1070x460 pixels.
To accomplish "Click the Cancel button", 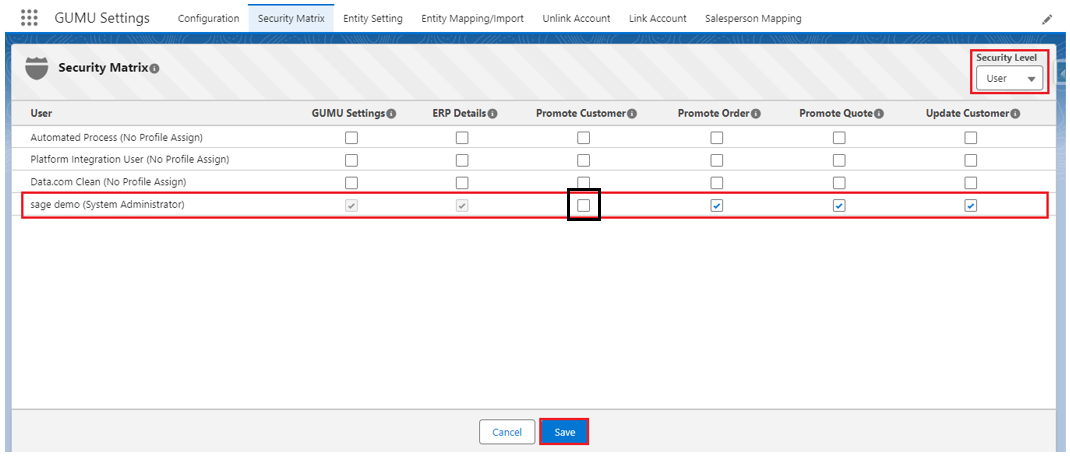I will tap(507, 432).
